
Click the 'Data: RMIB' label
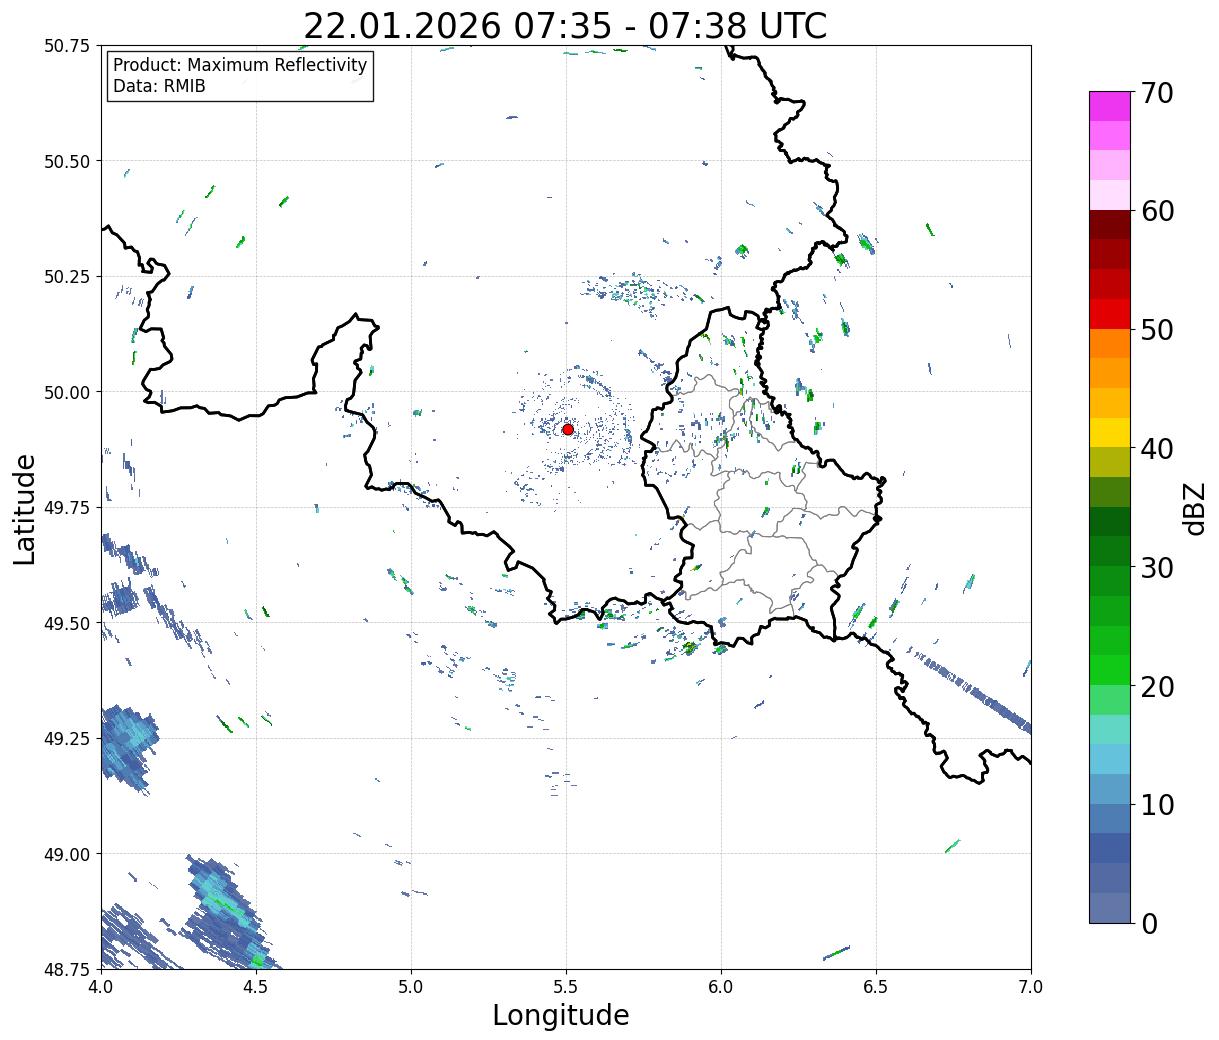(159, 86)
